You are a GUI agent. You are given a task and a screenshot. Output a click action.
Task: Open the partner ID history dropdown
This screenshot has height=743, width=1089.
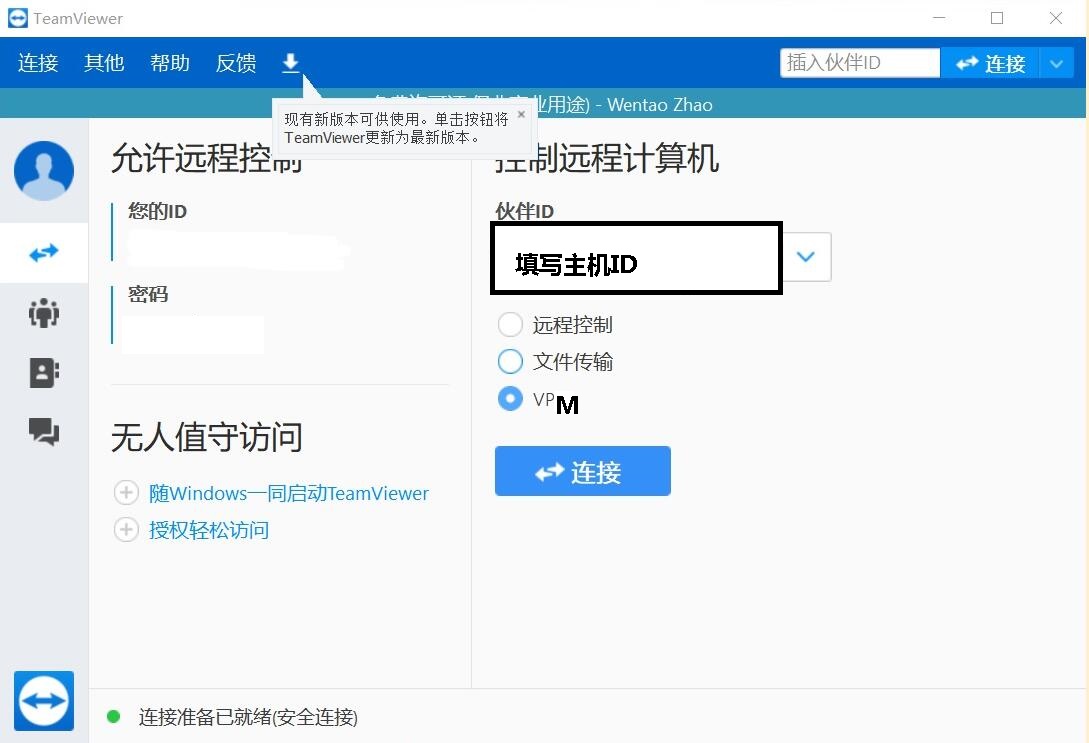coord(806,257)
